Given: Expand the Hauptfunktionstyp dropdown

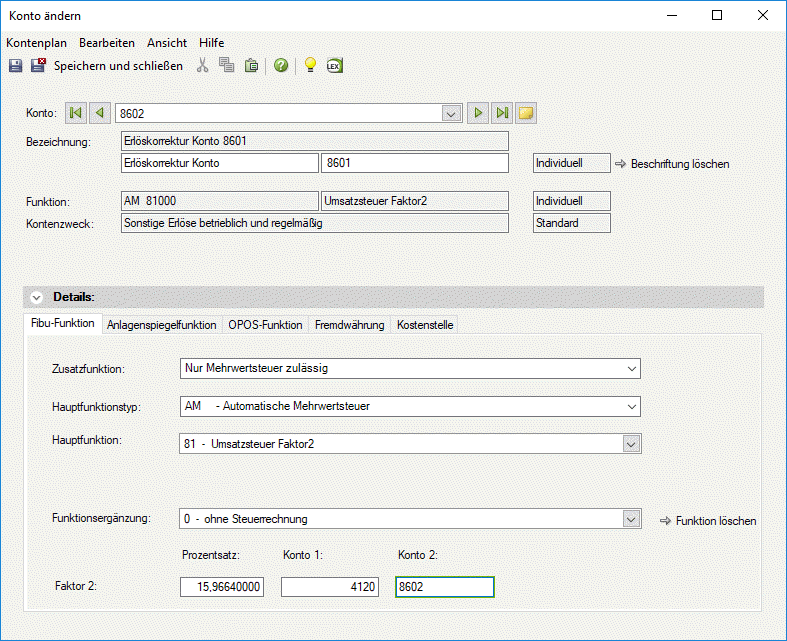Looking at the screenshot, I should coord(630,406).
